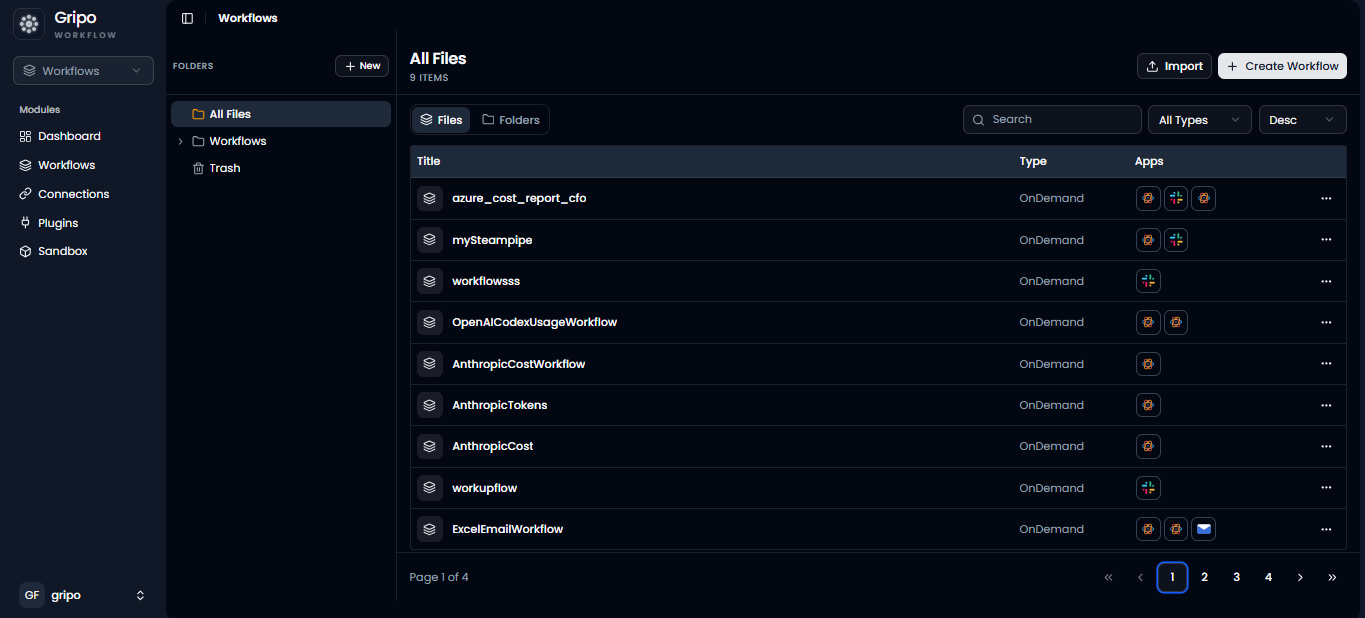The image size is (1365, 618).
Task: Click the Slack icon in workflowsss row
Action: [1148, 281]
